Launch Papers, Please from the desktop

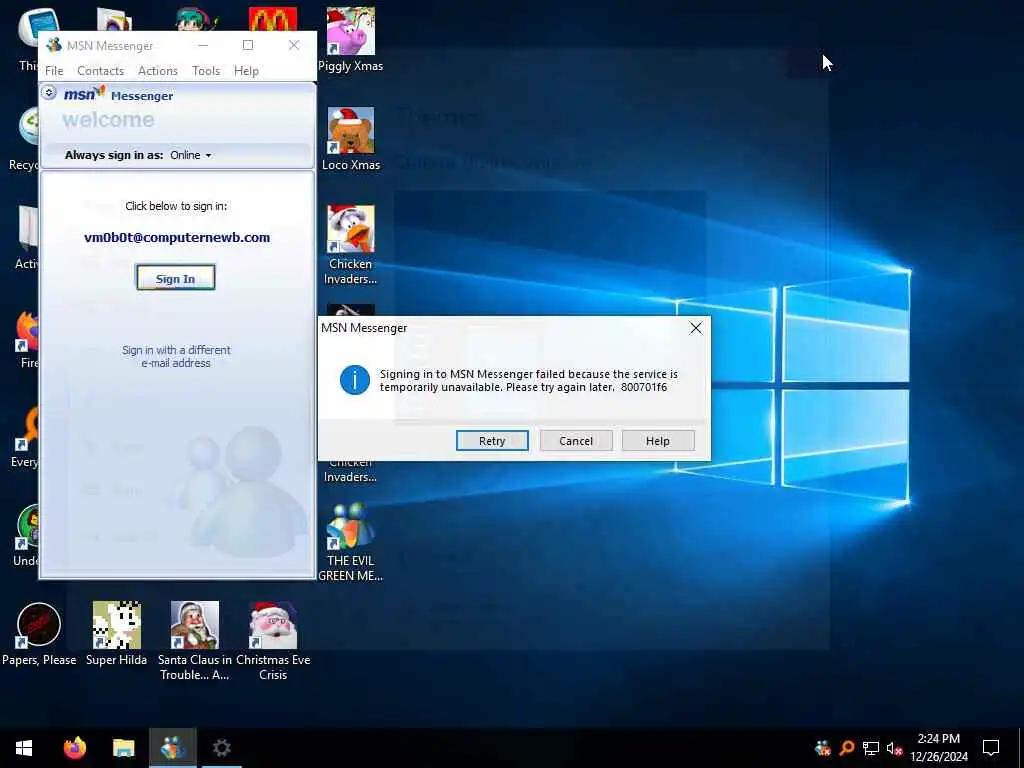(x=39, y=634)
